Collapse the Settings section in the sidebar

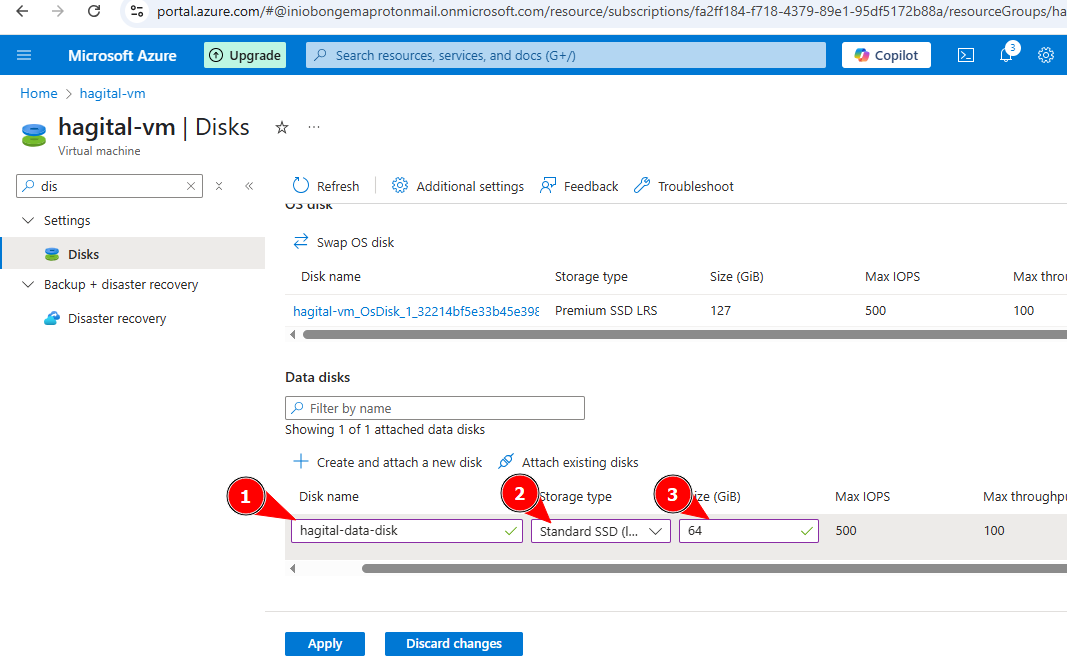28,220
